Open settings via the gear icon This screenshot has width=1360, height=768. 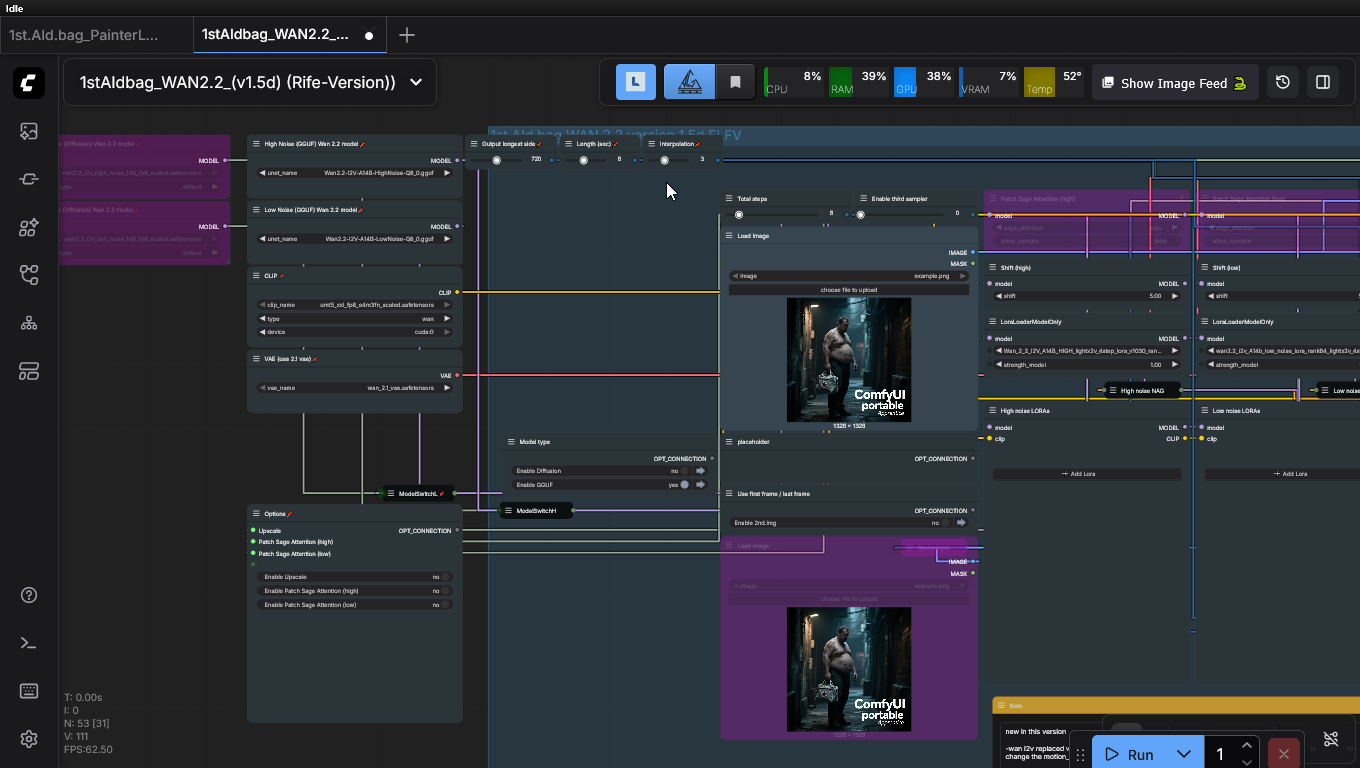click(29, 739)
